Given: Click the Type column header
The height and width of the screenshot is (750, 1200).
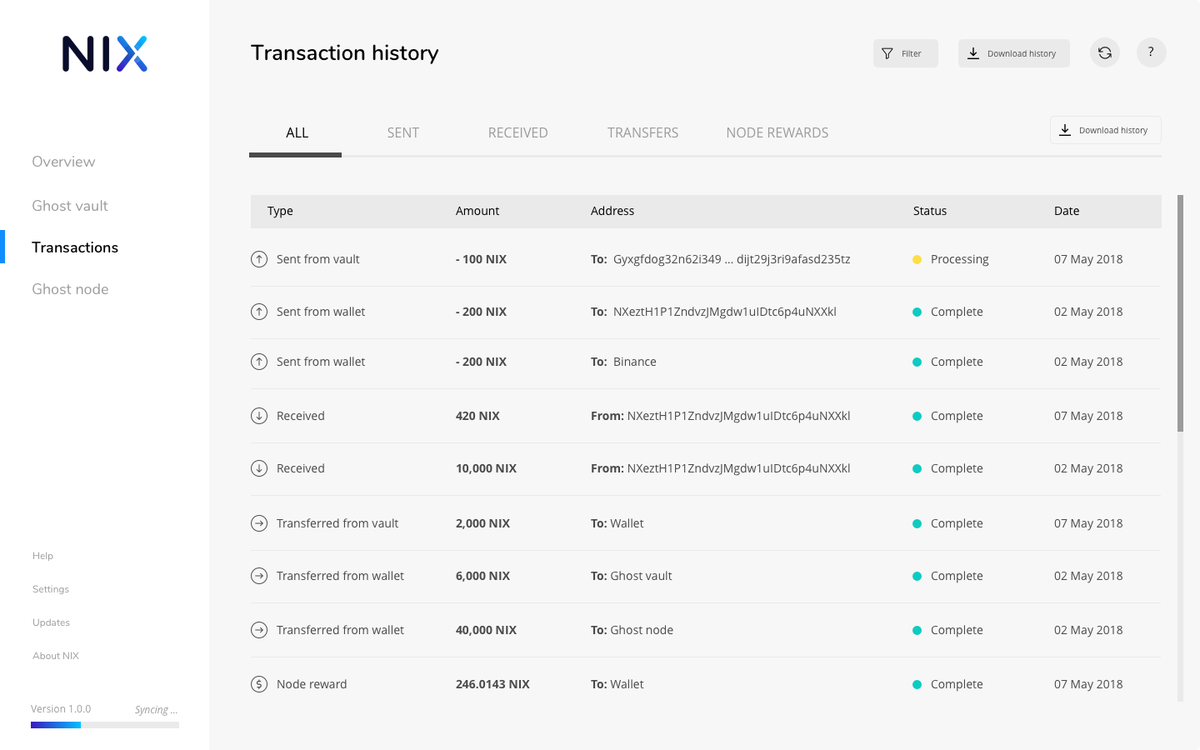Looking at the screenshot, I should [x=280, y=211].
